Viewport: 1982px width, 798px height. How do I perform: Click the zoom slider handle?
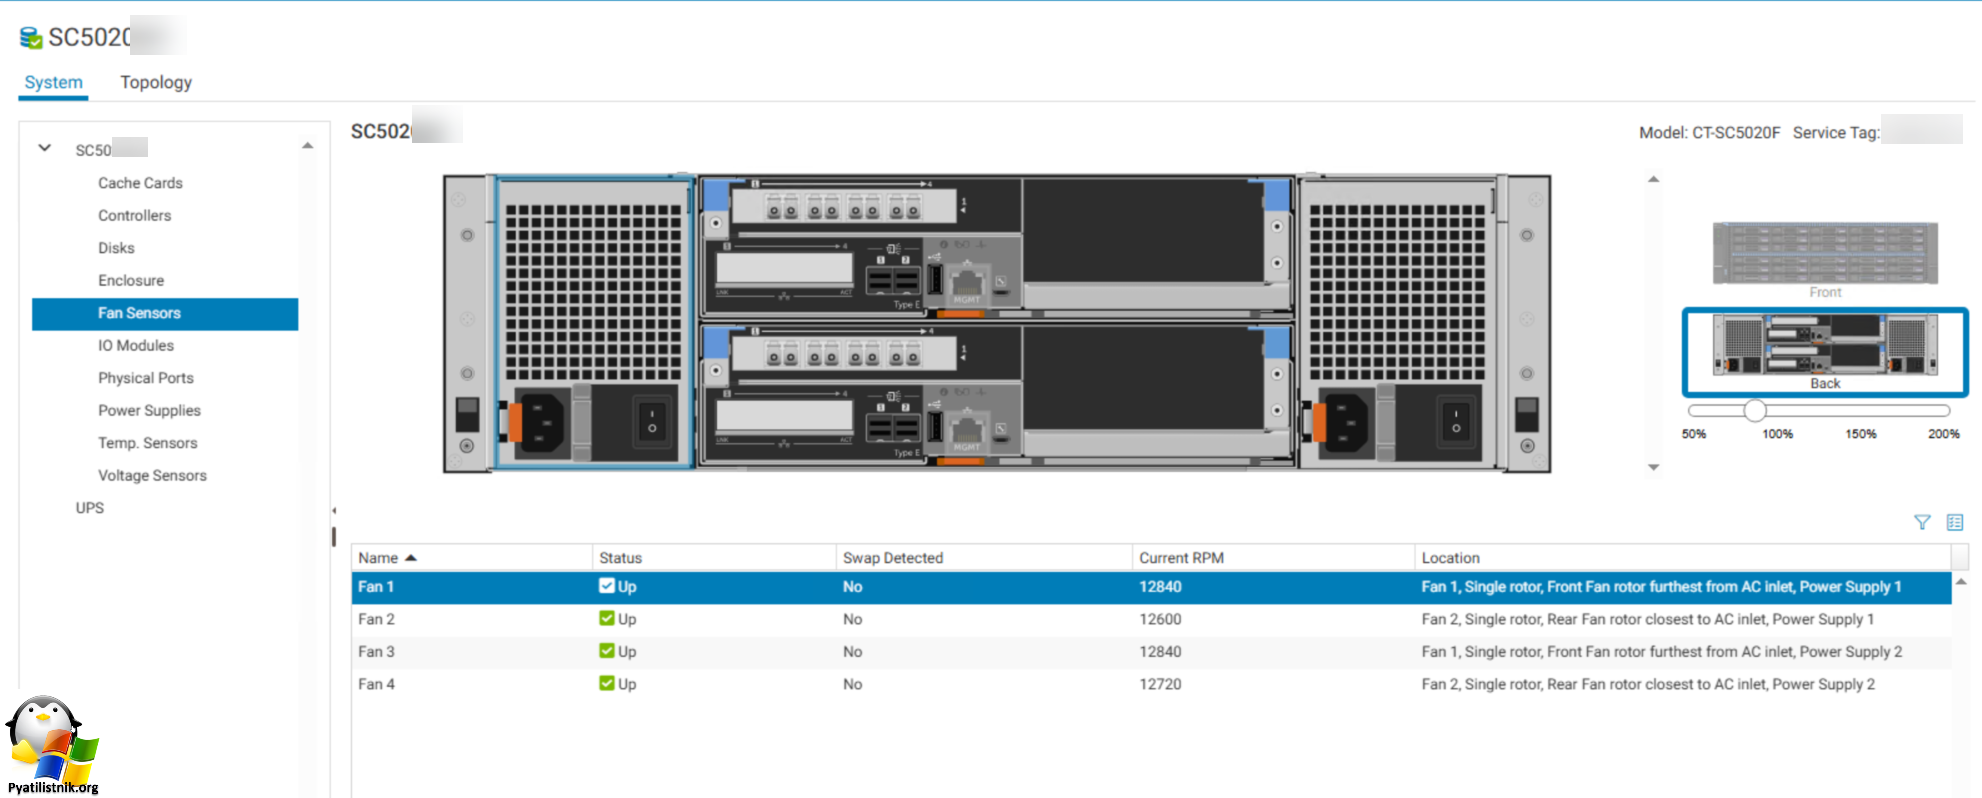[1755, 410]
